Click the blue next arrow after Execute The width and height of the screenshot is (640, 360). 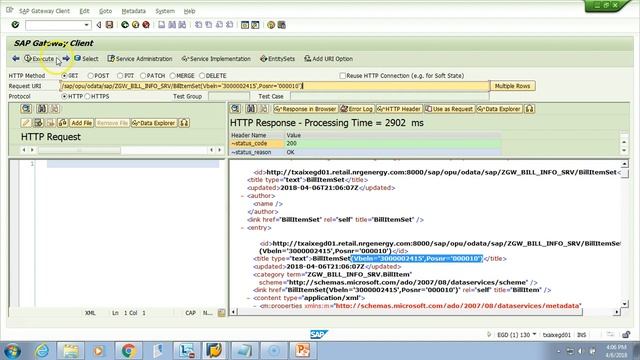[x=66, y=59]
